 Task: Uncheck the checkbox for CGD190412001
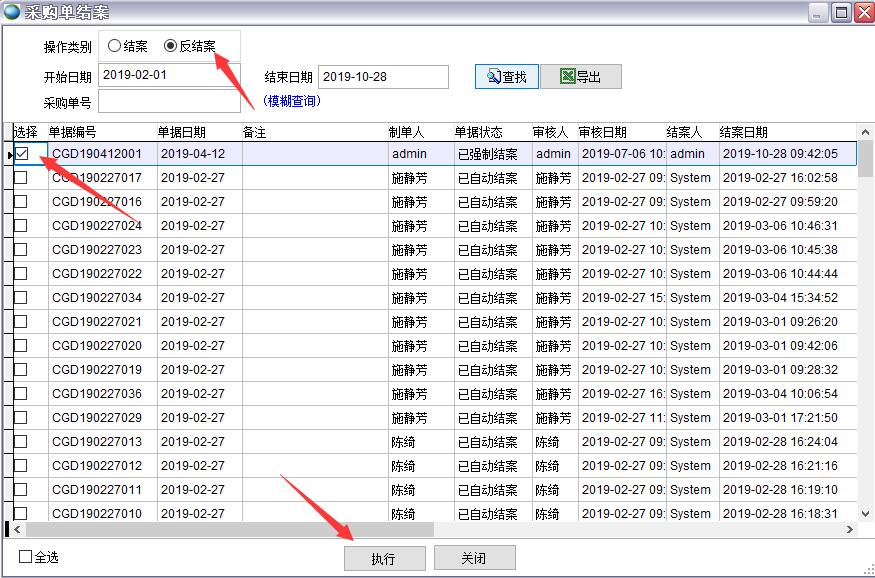(x=21, y=154)
